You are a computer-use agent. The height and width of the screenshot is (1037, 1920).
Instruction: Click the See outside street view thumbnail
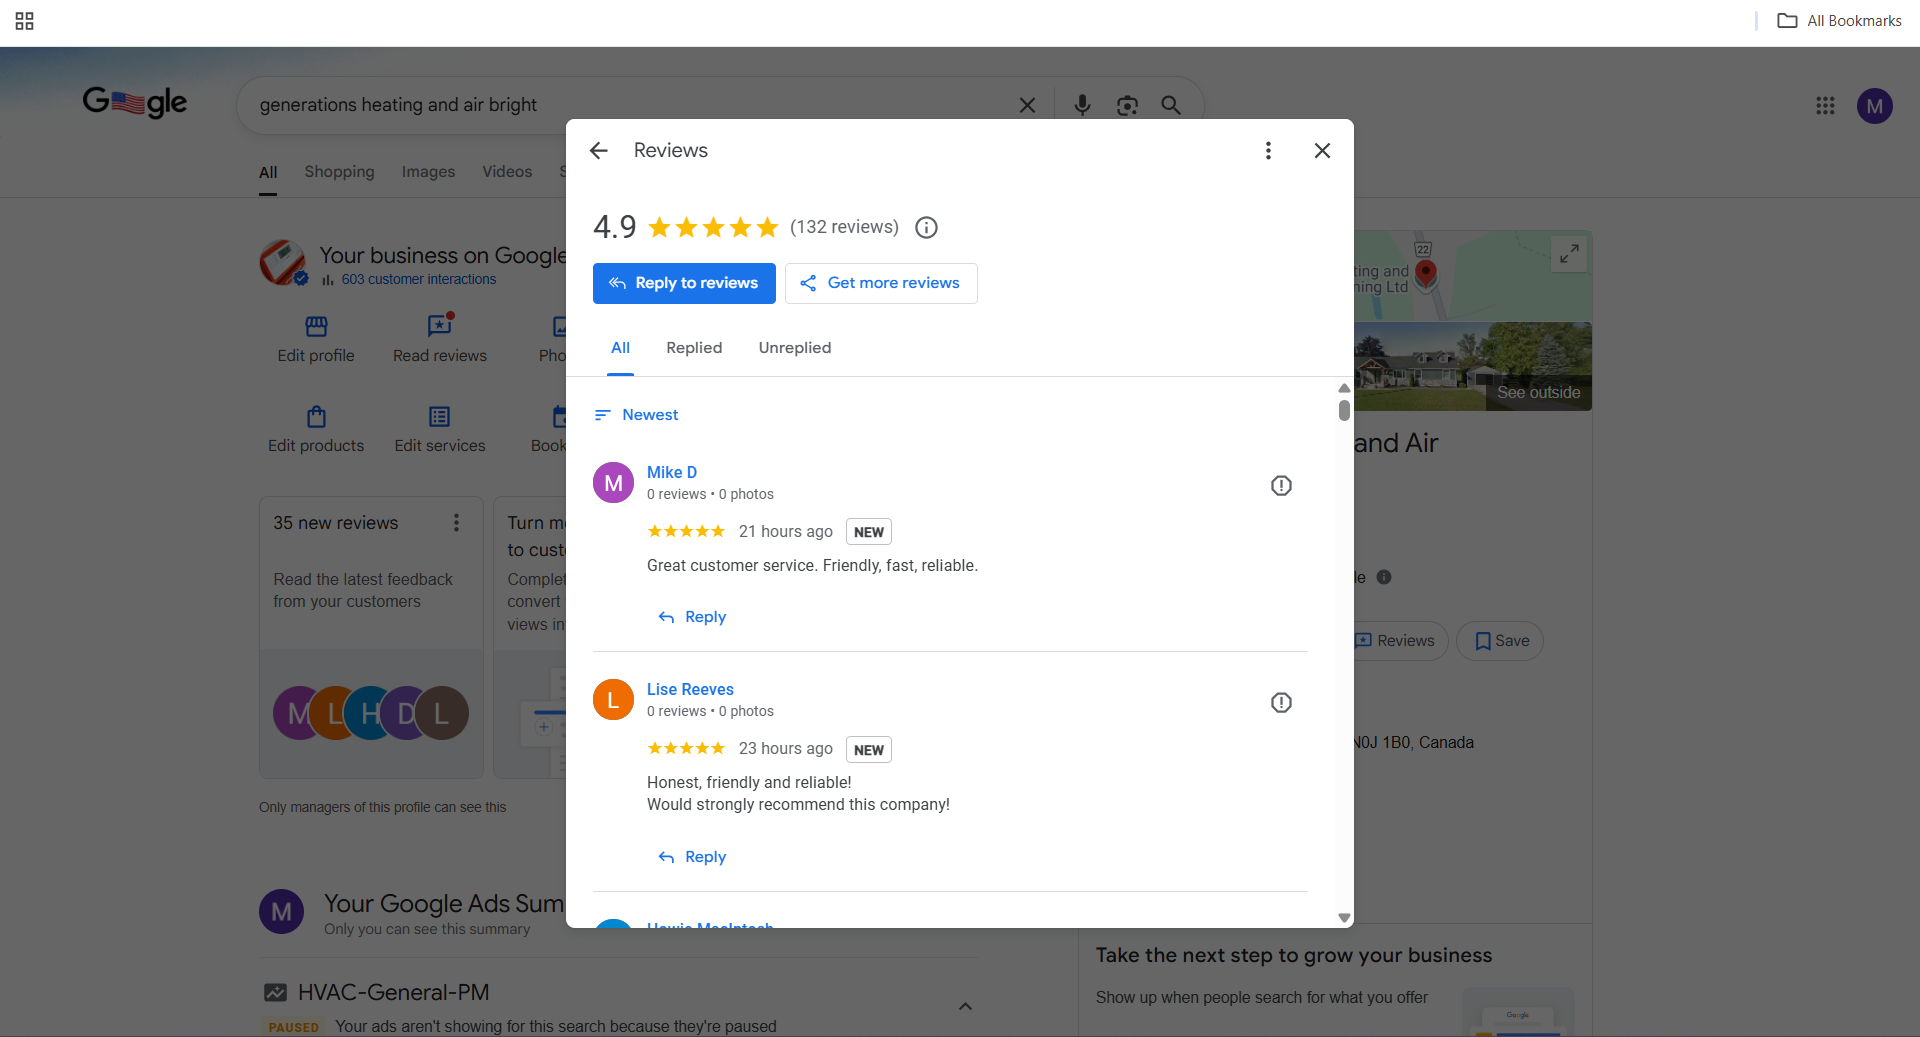point(1474,366)
